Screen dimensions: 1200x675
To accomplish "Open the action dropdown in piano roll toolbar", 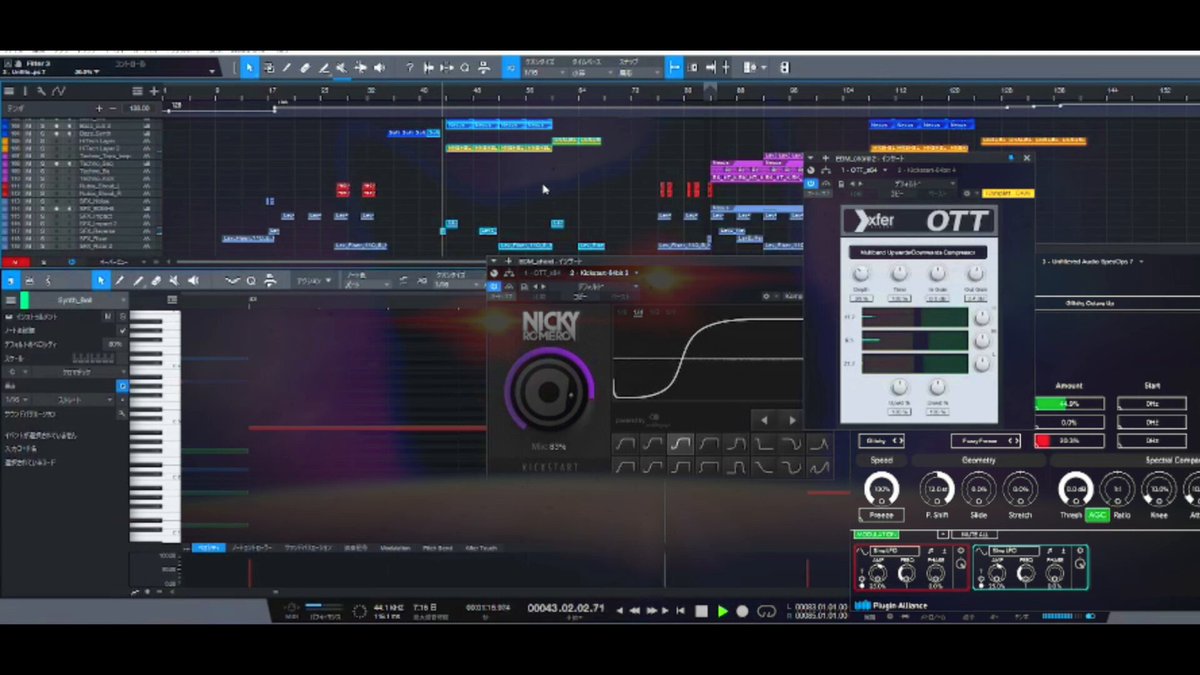I will click(312, 281).
